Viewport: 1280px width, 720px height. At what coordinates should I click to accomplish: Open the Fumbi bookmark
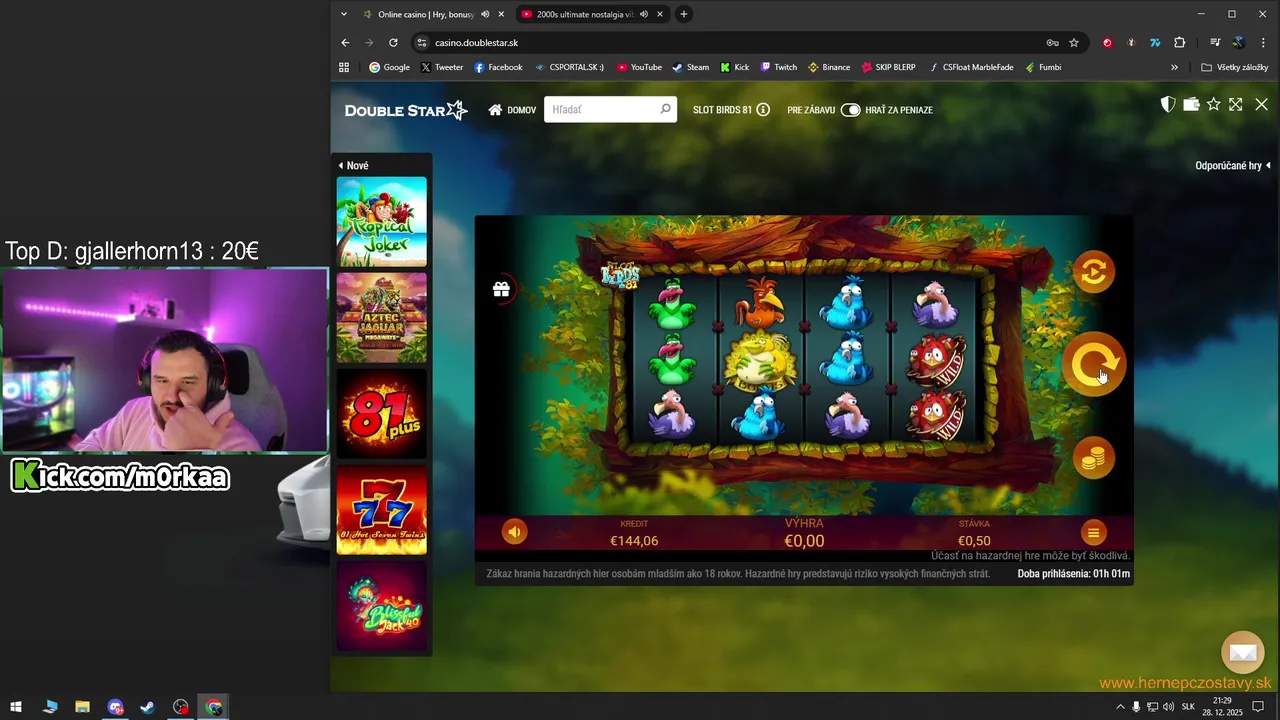(x=1043, y=67)
